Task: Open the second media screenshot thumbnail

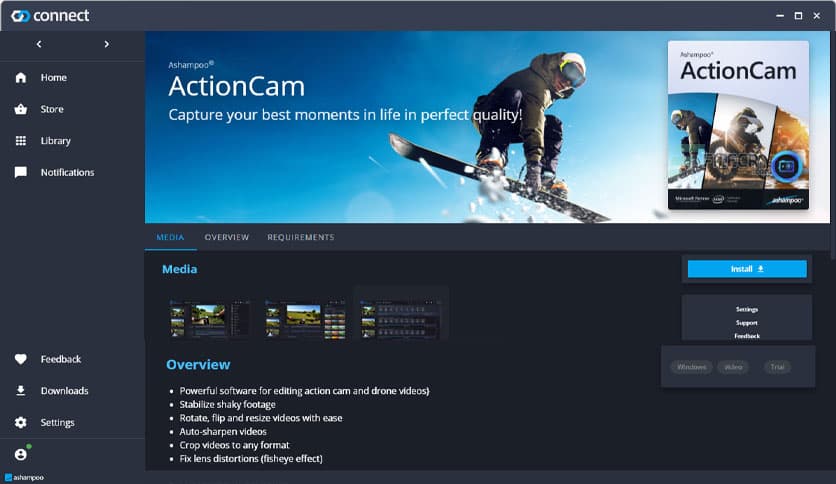Action: (305, 319)
